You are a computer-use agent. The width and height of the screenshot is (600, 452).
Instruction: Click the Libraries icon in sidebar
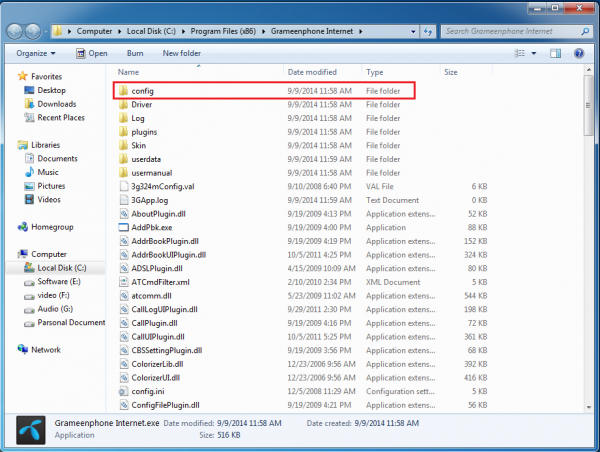(x=23, y=145)
